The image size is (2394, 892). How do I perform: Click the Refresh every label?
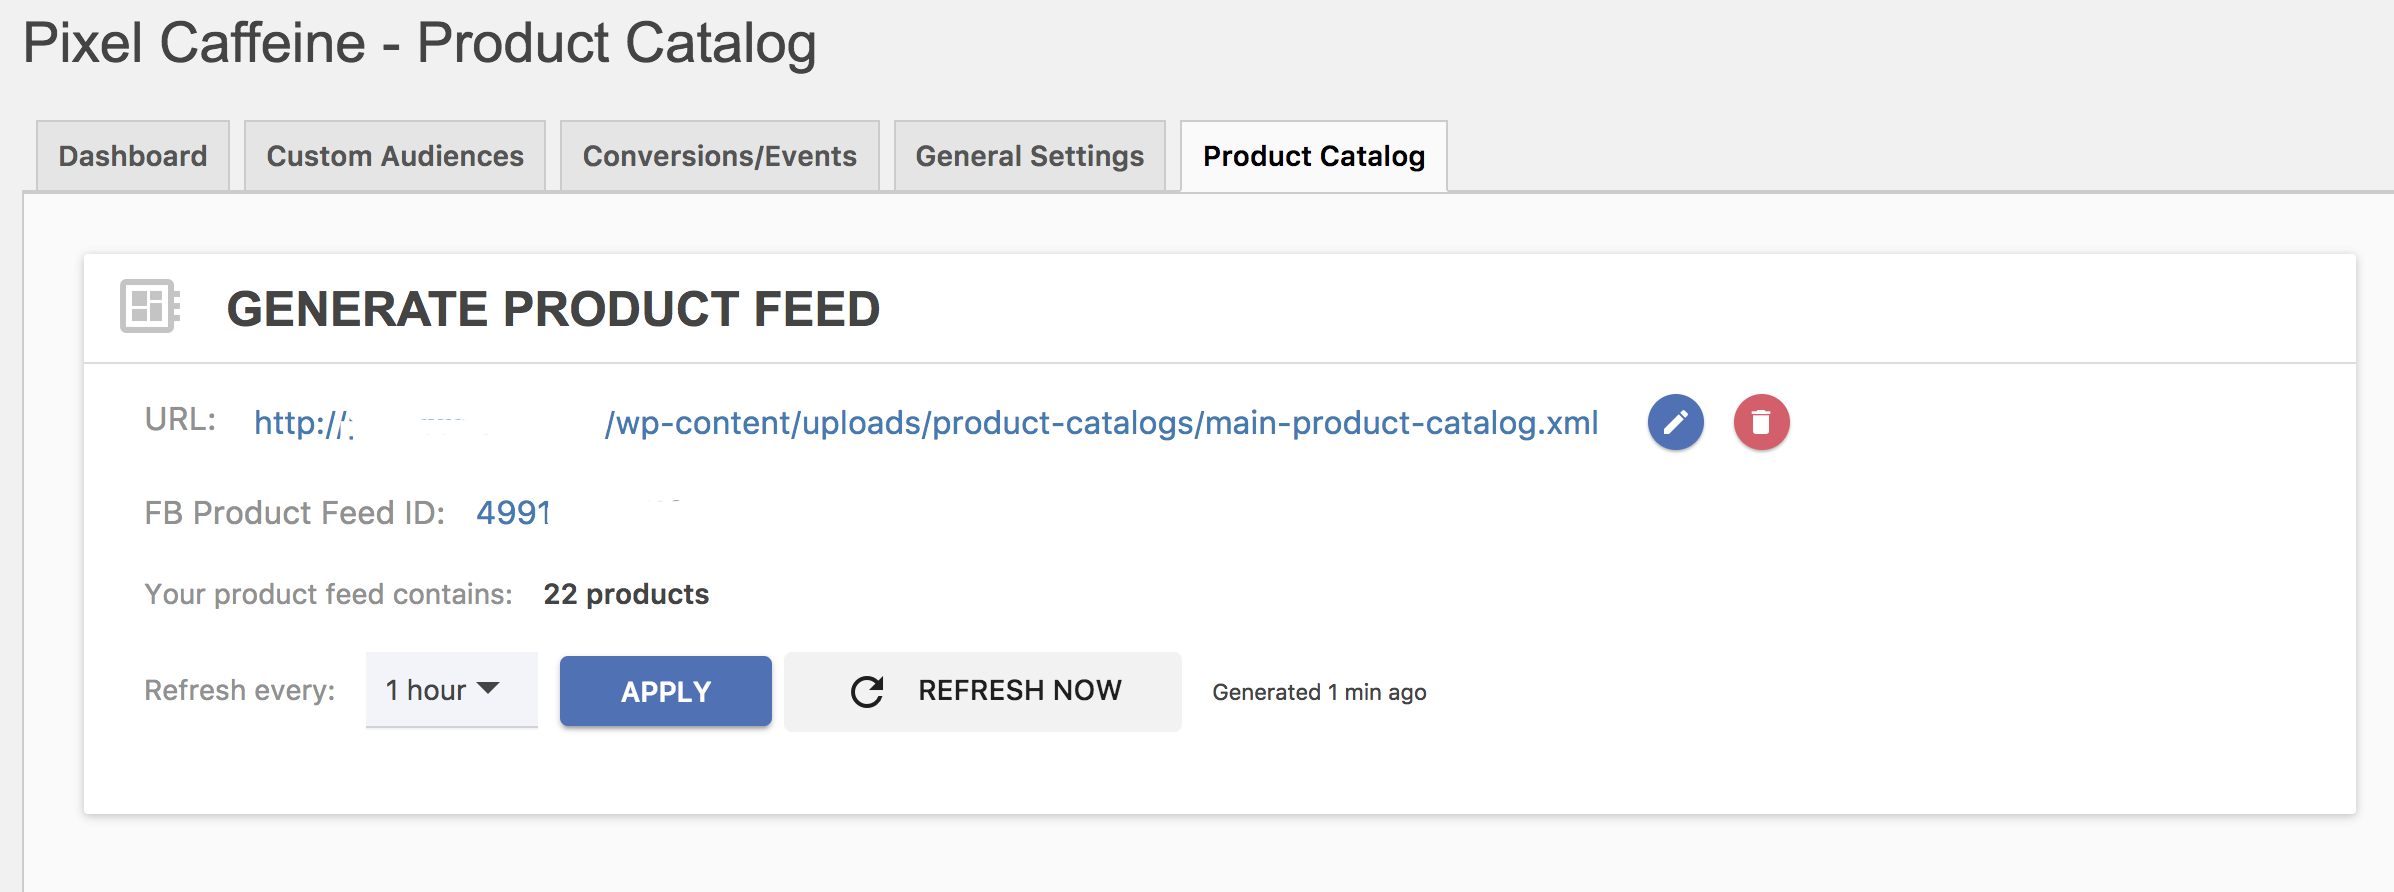(240, 690)
